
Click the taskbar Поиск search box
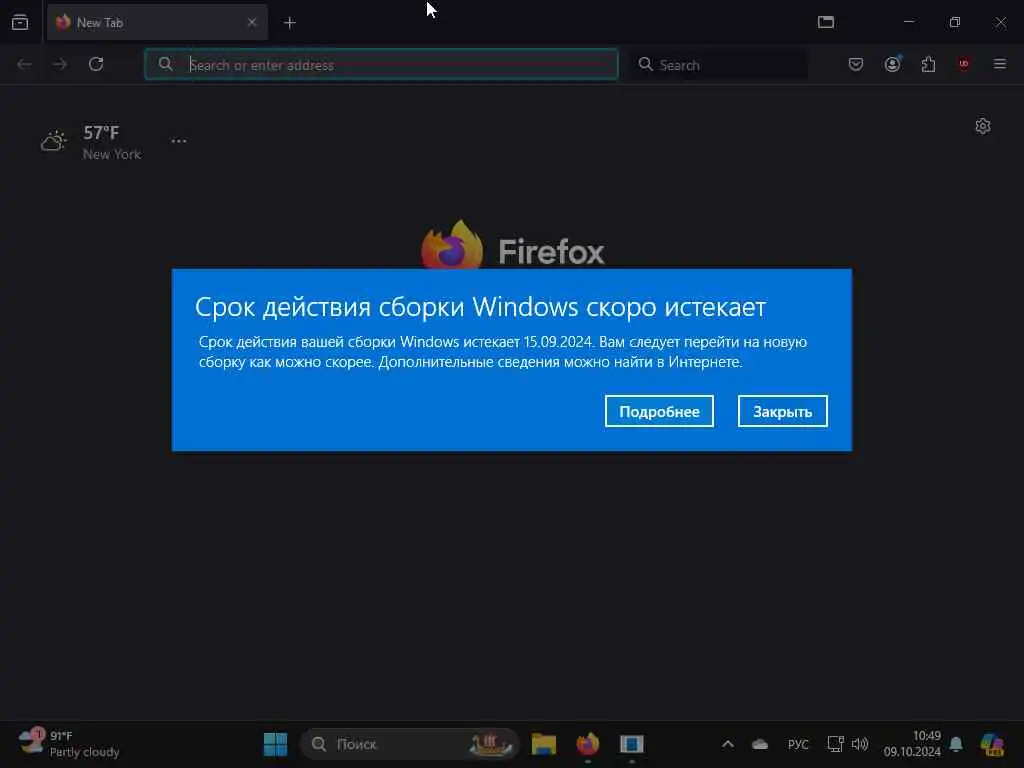[x=409, y=744]
